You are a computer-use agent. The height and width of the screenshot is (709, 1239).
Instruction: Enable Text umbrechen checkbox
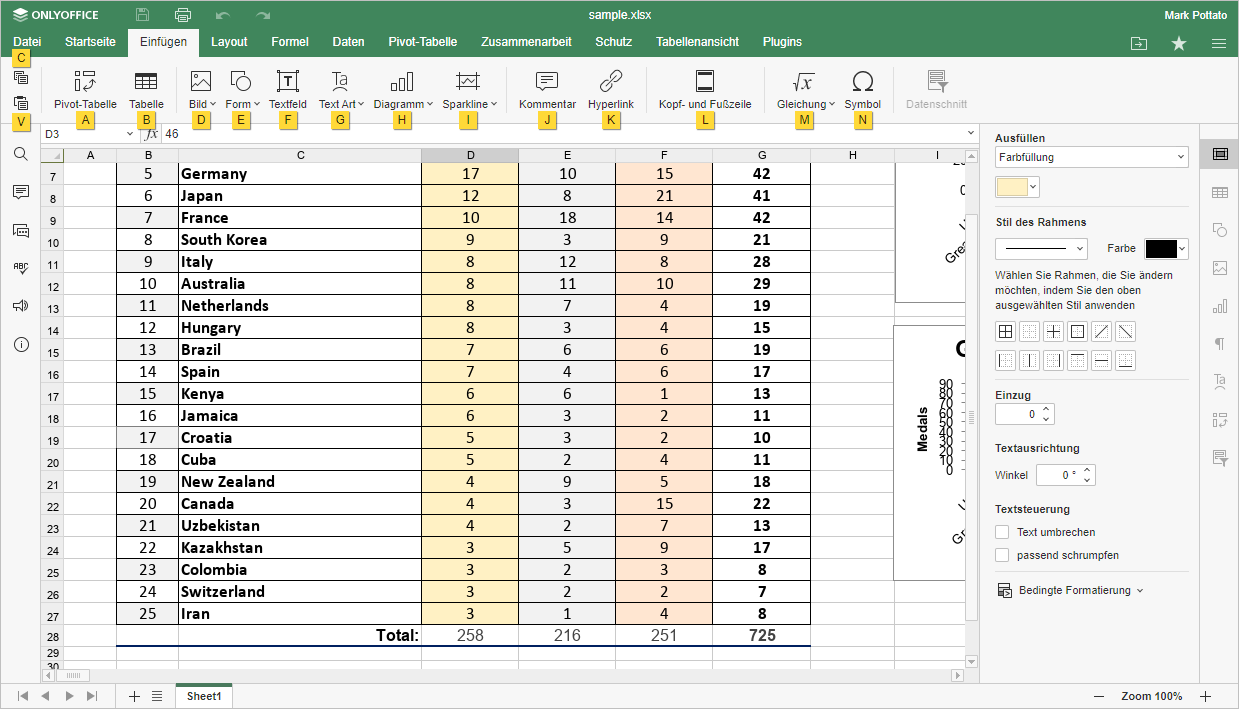click(x=1003, y=532)
